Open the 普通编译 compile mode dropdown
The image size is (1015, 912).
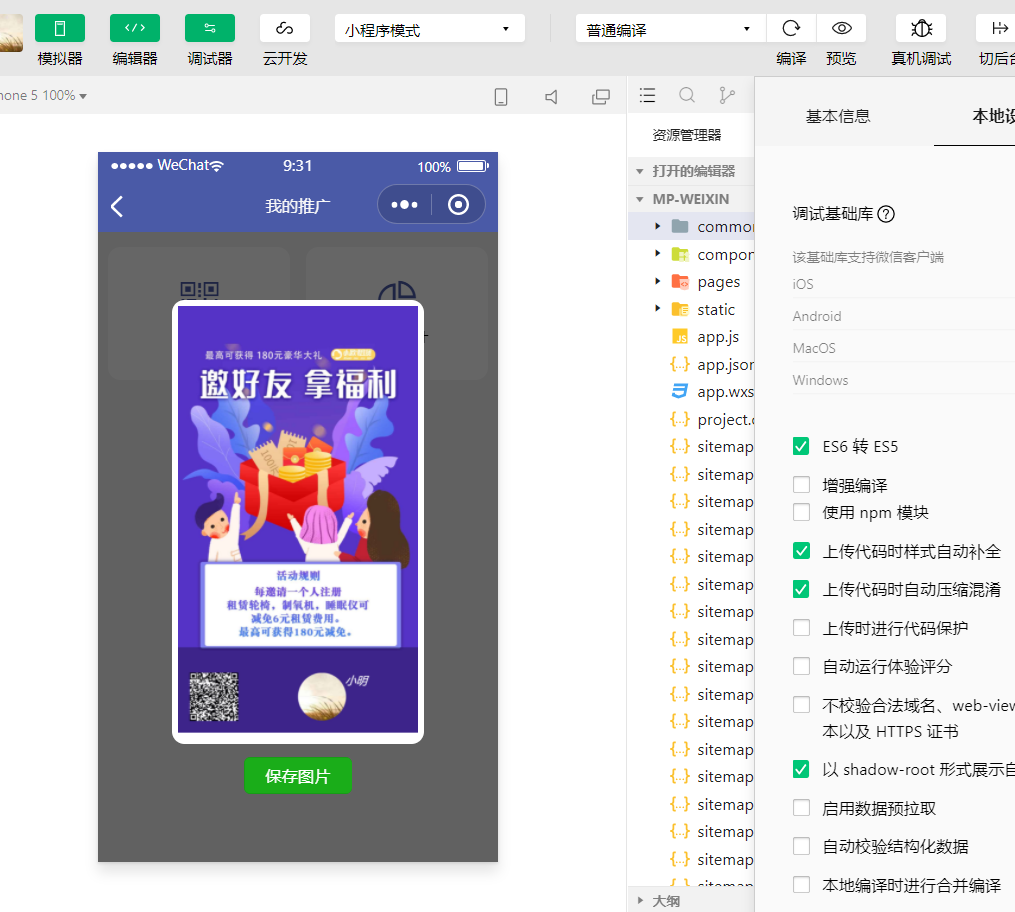[x=671, y=29]
